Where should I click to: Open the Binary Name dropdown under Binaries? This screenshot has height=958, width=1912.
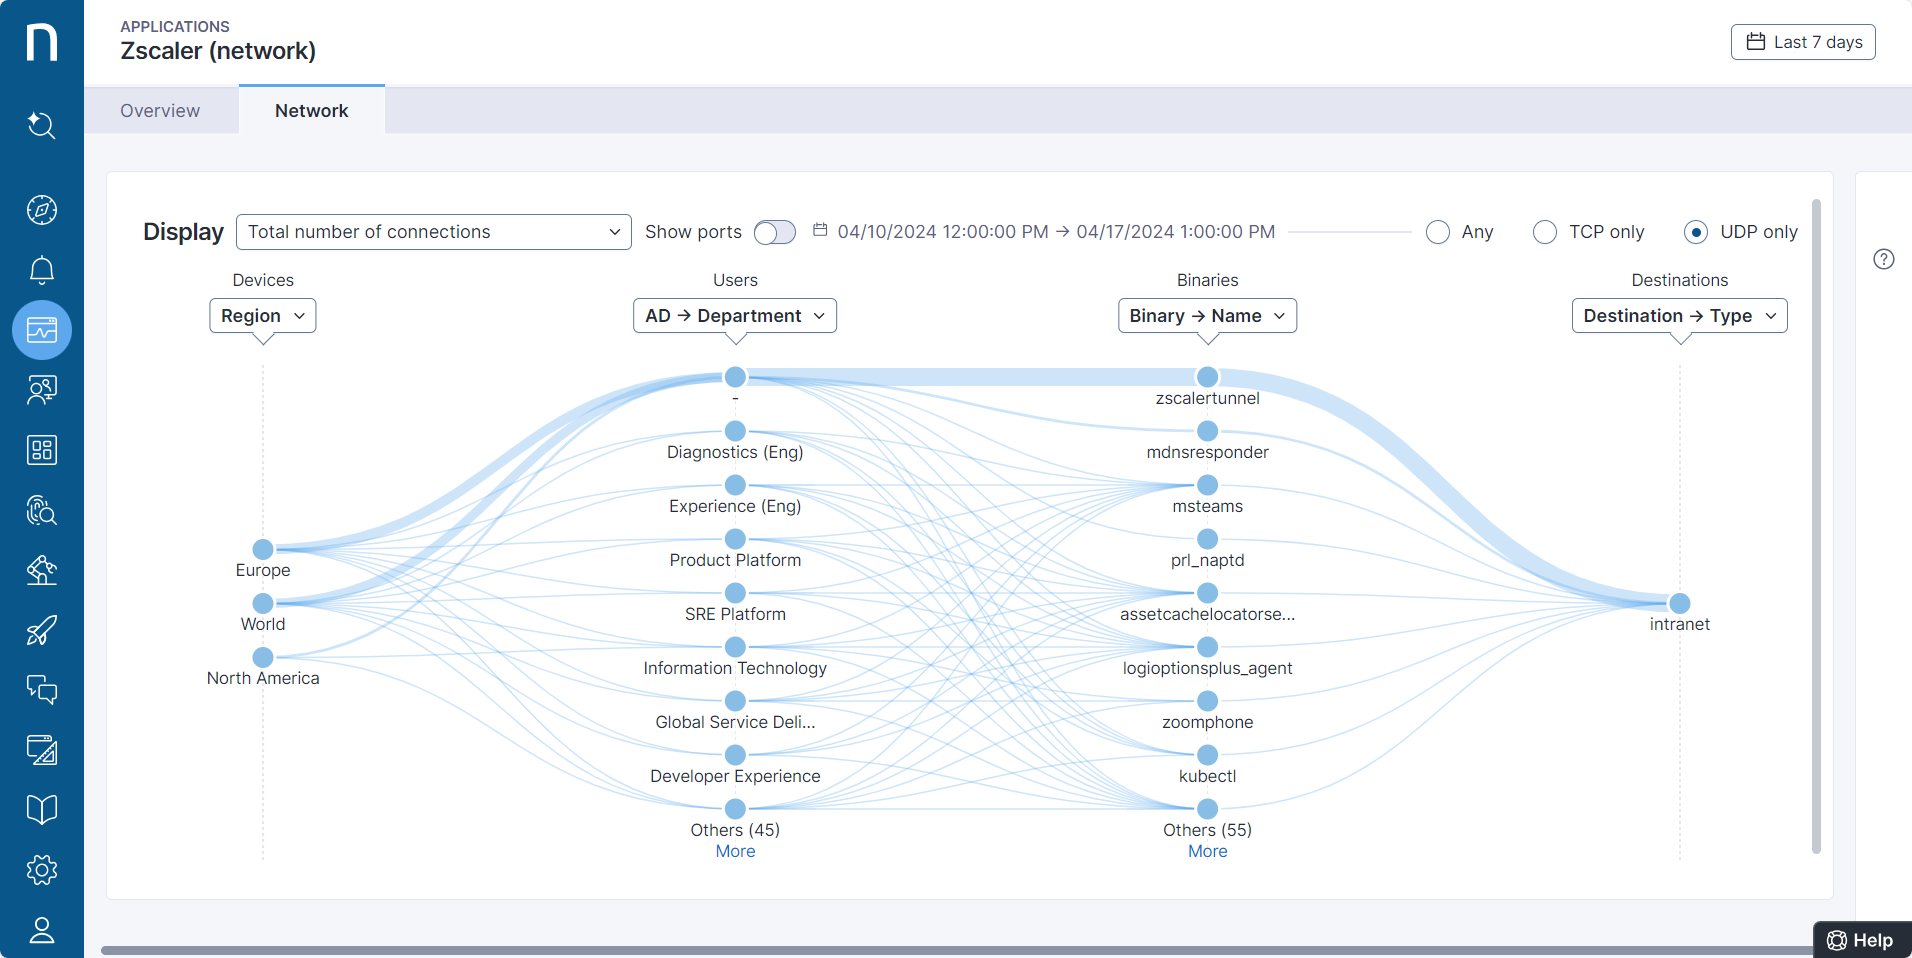click(x=1206, y=315)
